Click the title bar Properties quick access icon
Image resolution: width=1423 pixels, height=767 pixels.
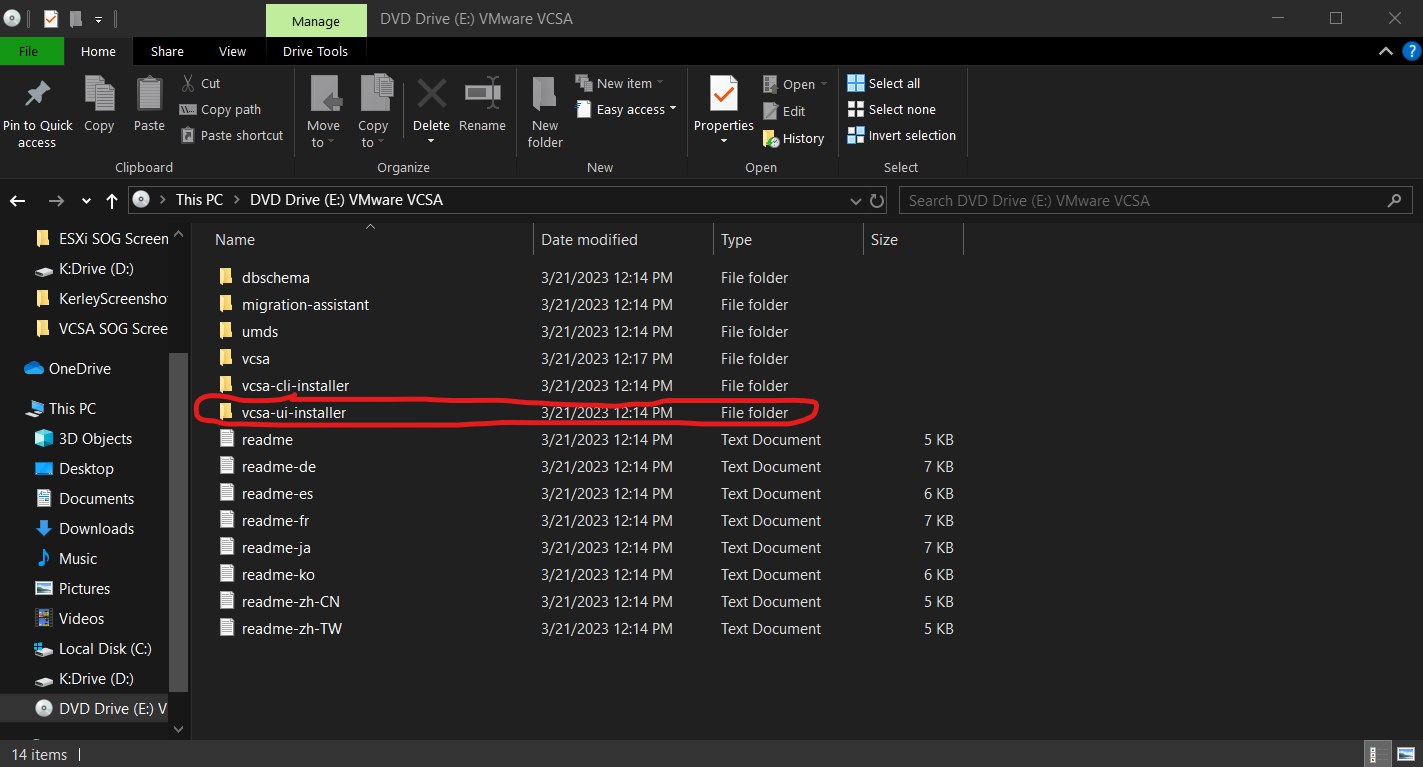(x=51, y=18)
